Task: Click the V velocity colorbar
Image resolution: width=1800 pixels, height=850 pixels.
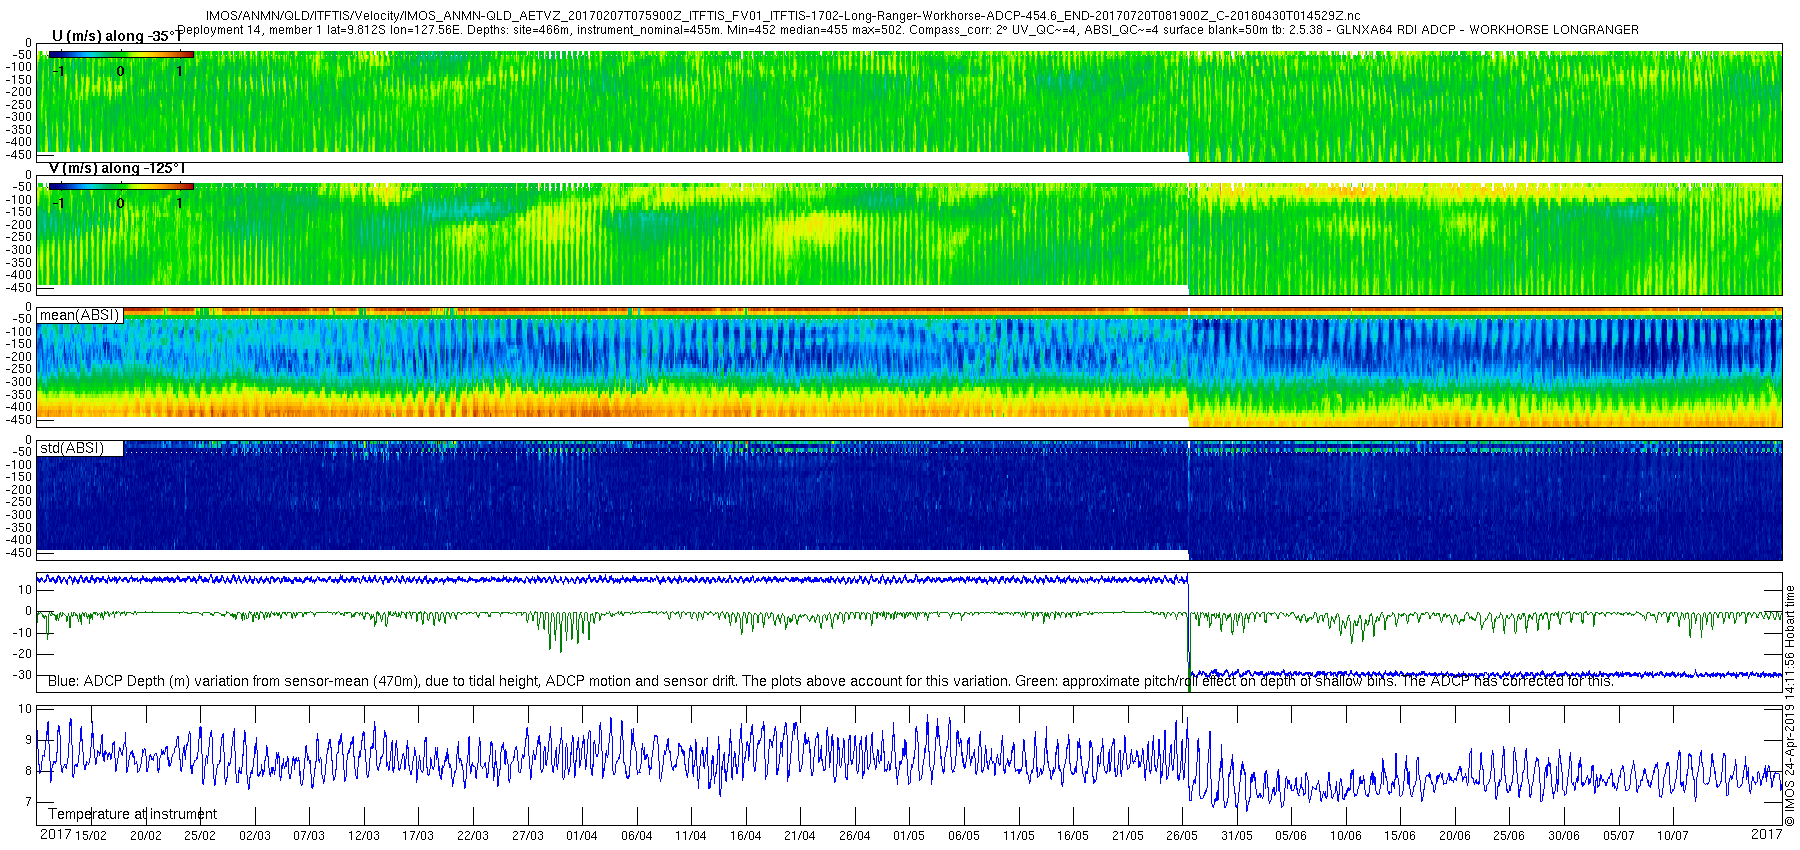Action: (x=121, y=187)
